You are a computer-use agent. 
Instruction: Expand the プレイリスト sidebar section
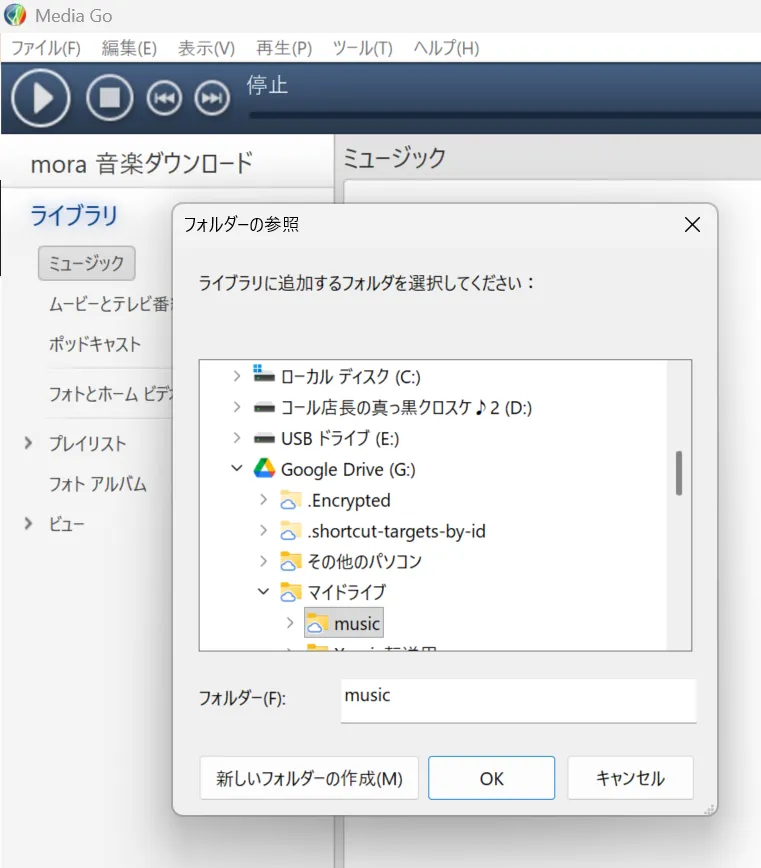[x=28, y=443]
